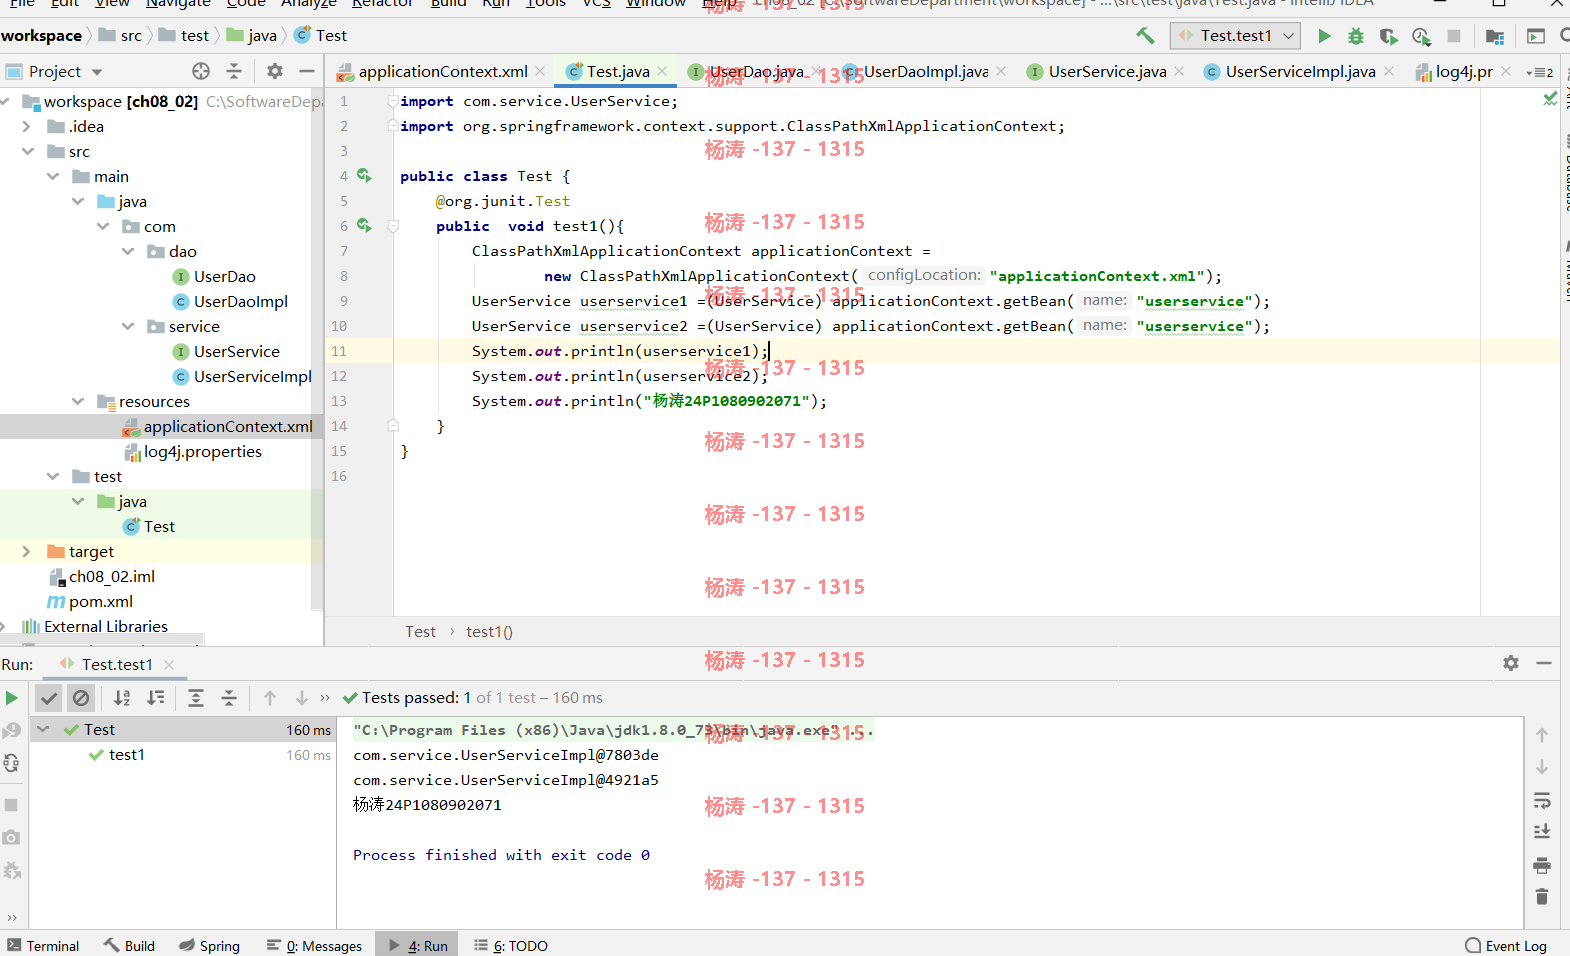Image resolution: width=1570 pixels, height=956 pixels.
Task: Click the run gutter icon beside class Test
Action: tap(364, 176)
